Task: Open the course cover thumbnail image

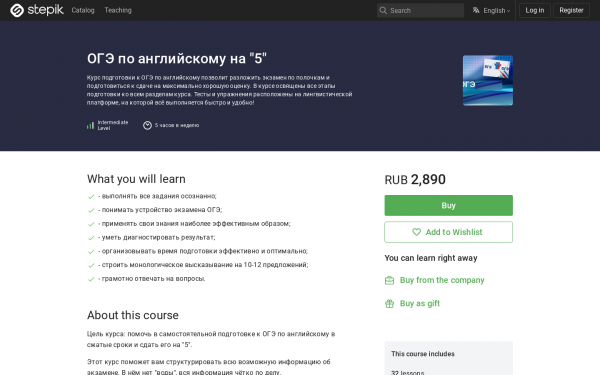Action: pyautogui.click(x=488, y=80)
